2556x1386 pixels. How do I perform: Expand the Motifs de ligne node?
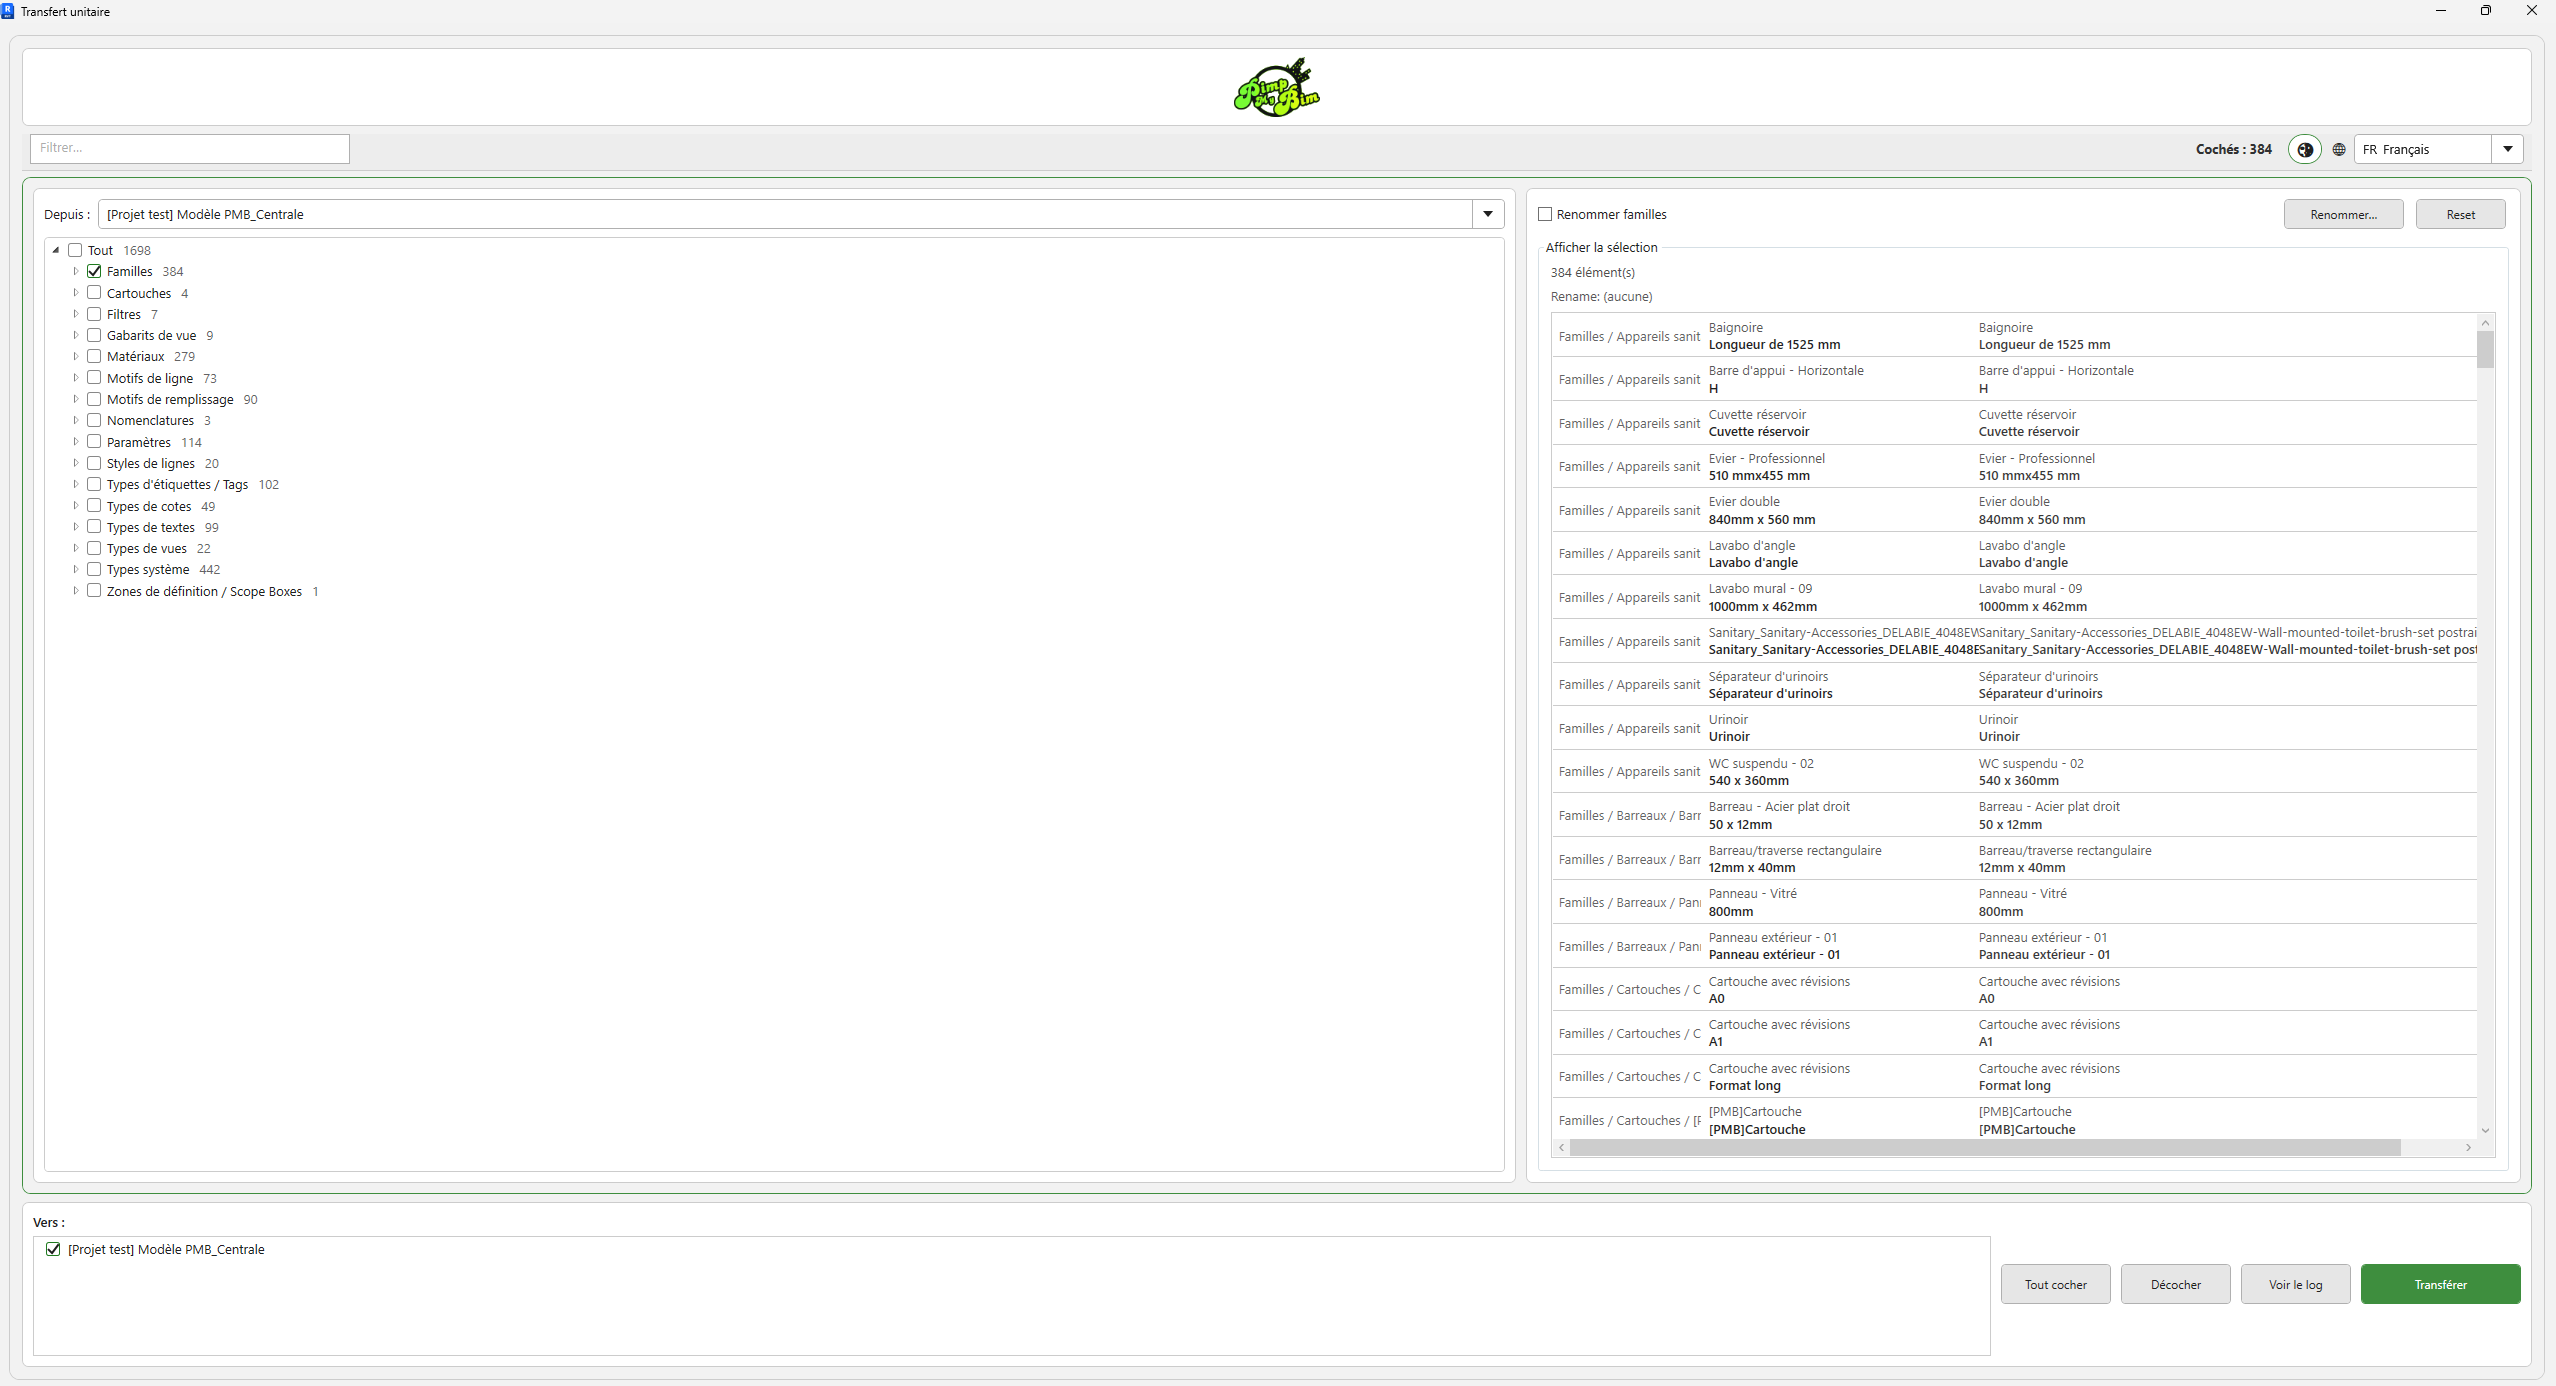75,378
